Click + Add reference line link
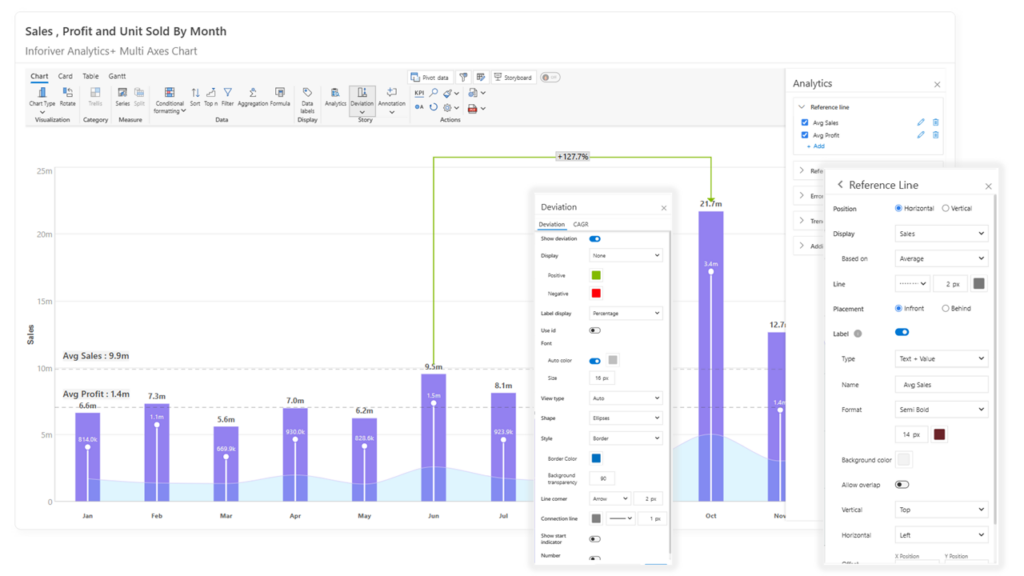 816,146
